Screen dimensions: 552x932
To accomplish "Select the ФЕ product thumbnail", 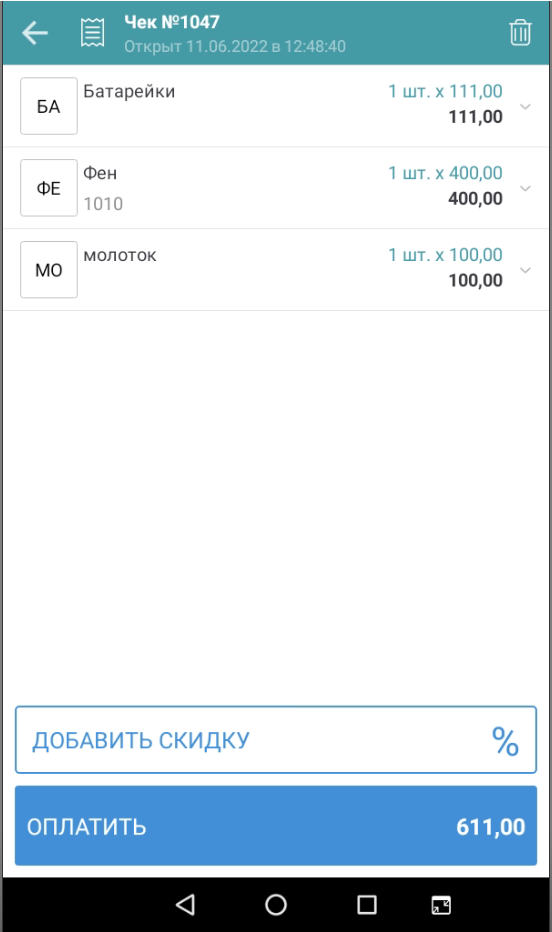I will coord(49,188).
